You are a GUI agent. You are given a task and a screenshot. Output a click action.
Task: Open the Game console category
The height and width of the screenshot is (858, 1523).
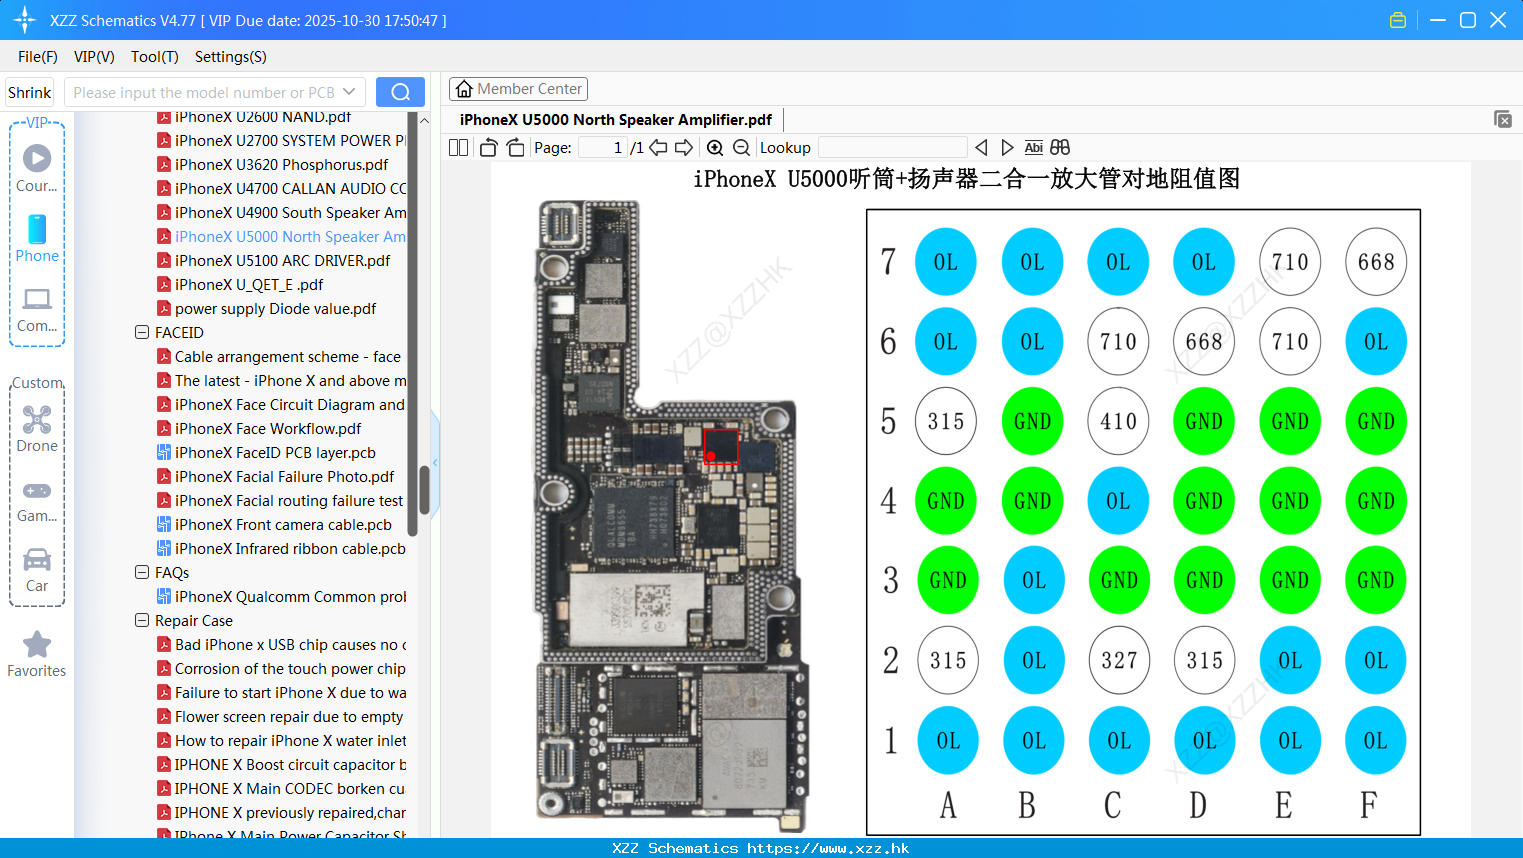tap(37, 501)
